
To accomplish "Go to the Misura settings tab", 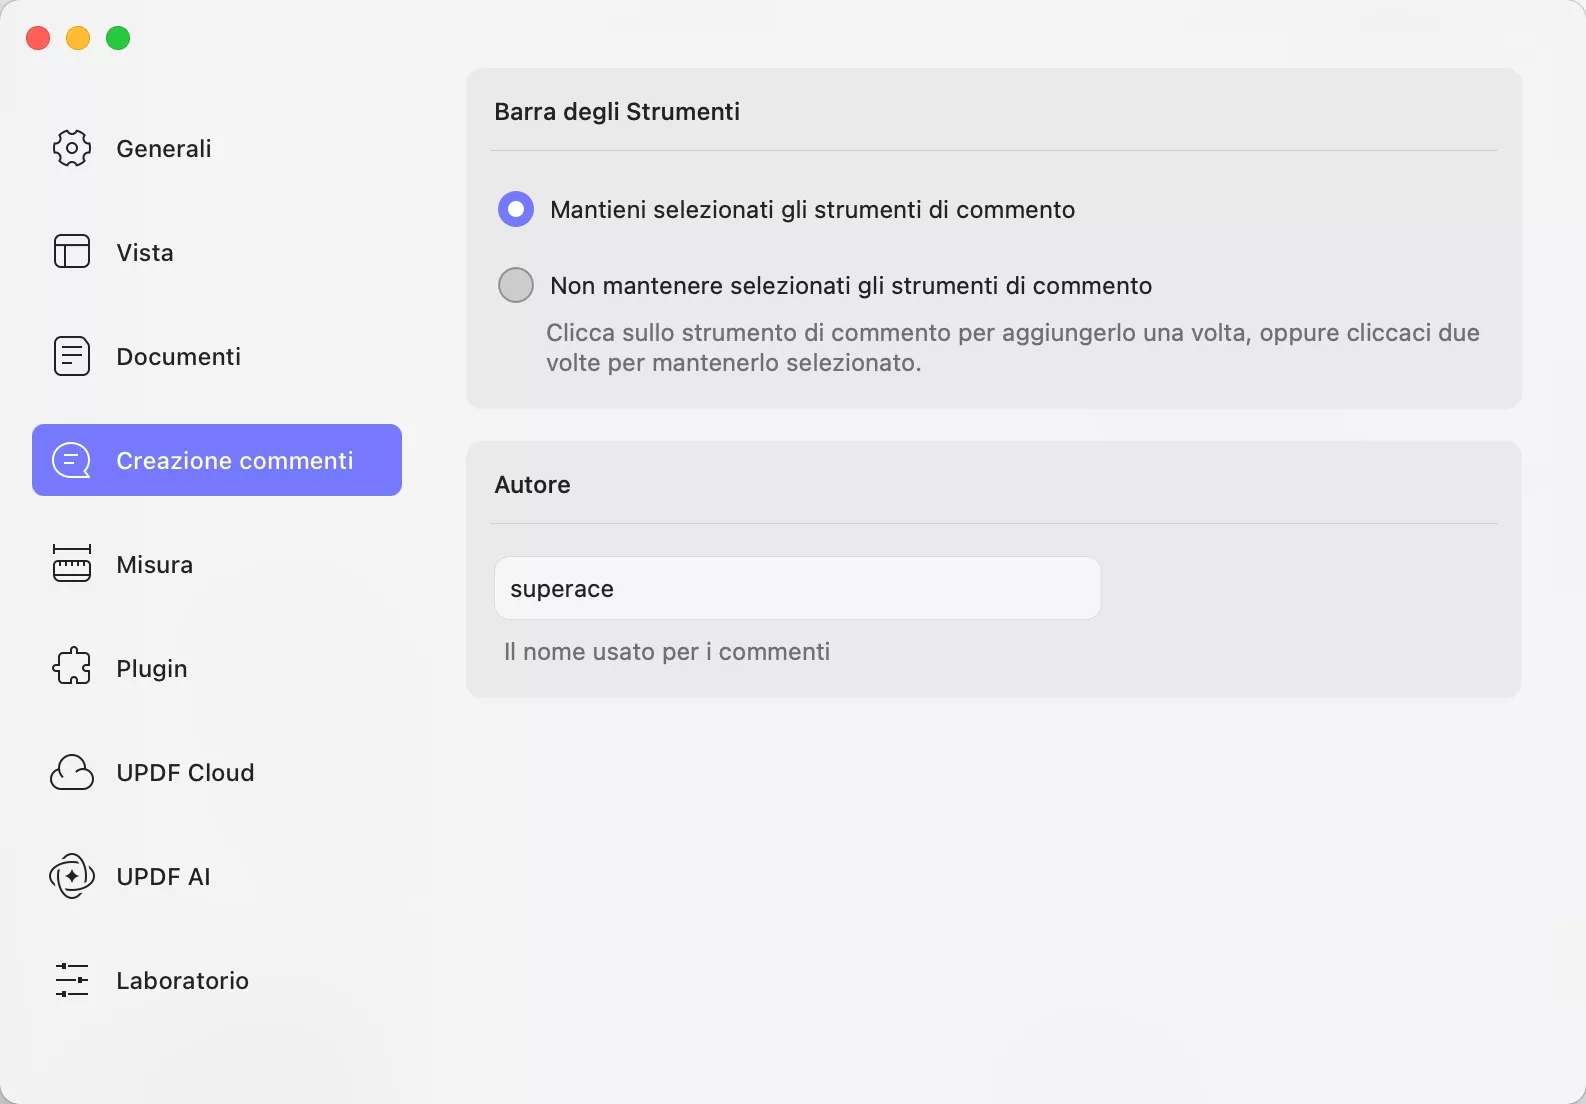I will click(155, 564).
